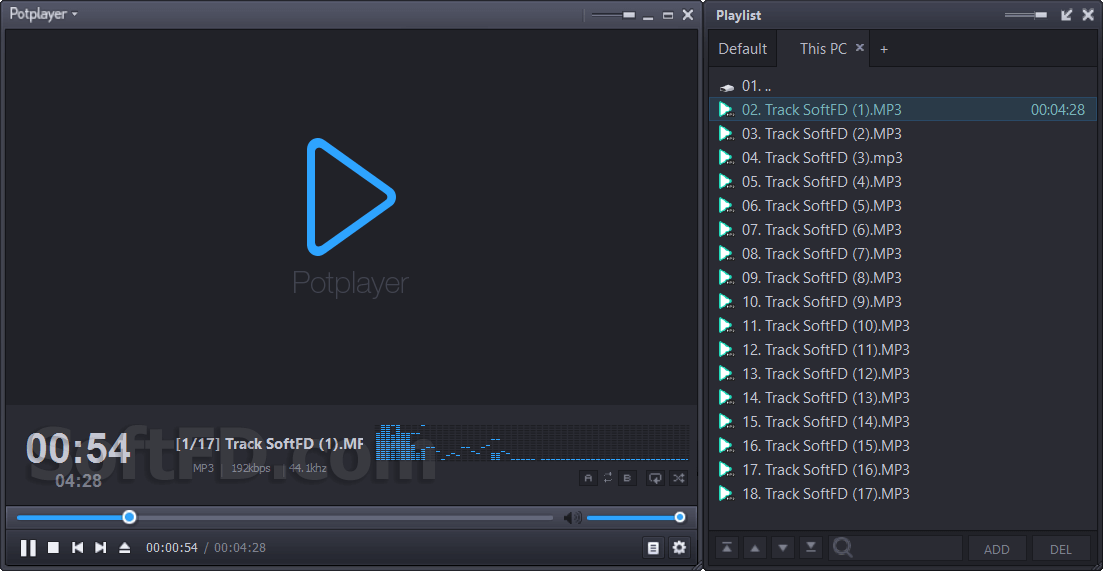
Task: Adjust the playlist window opacity slider
Action: pos(1026,15)
